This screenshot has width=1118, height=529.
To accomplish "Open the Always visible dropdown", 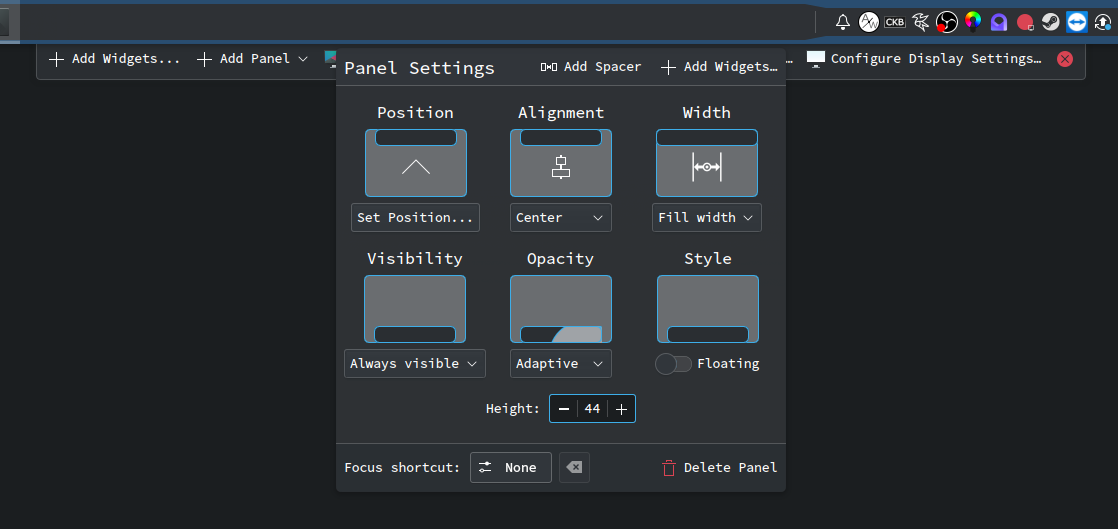I will [x=414, y=364].
